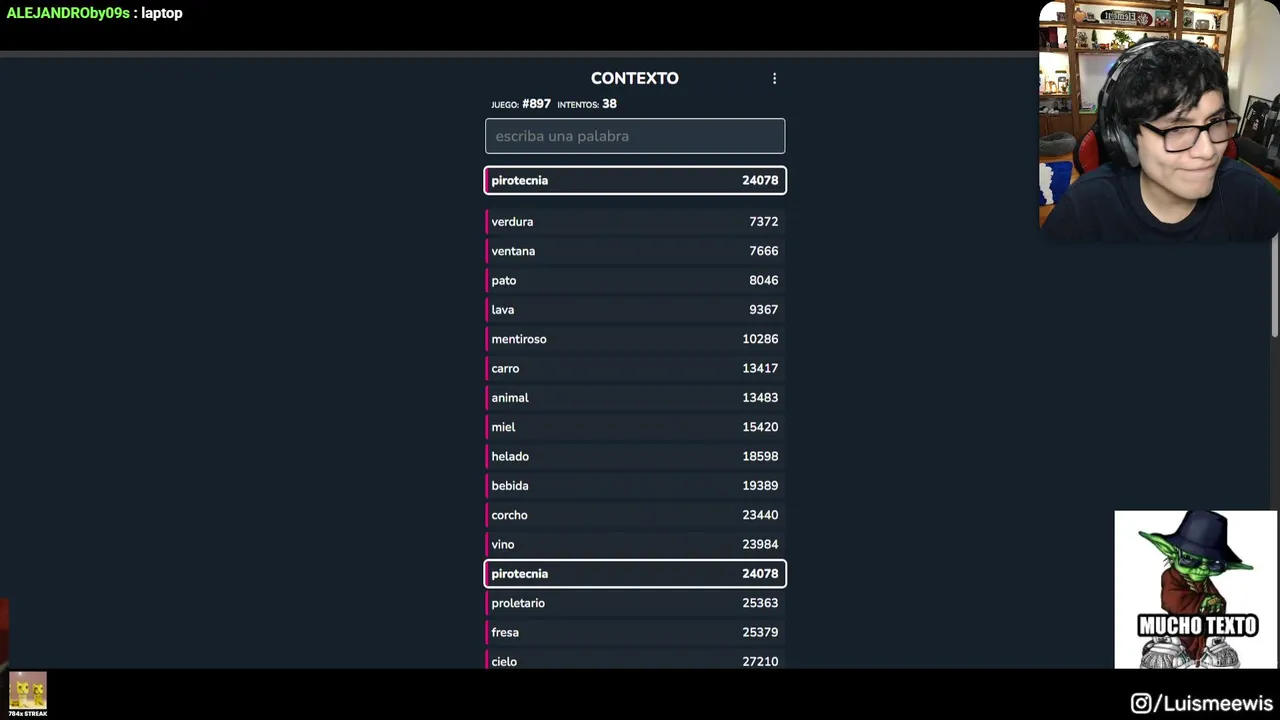Select the vino guess row

(635, 545)
